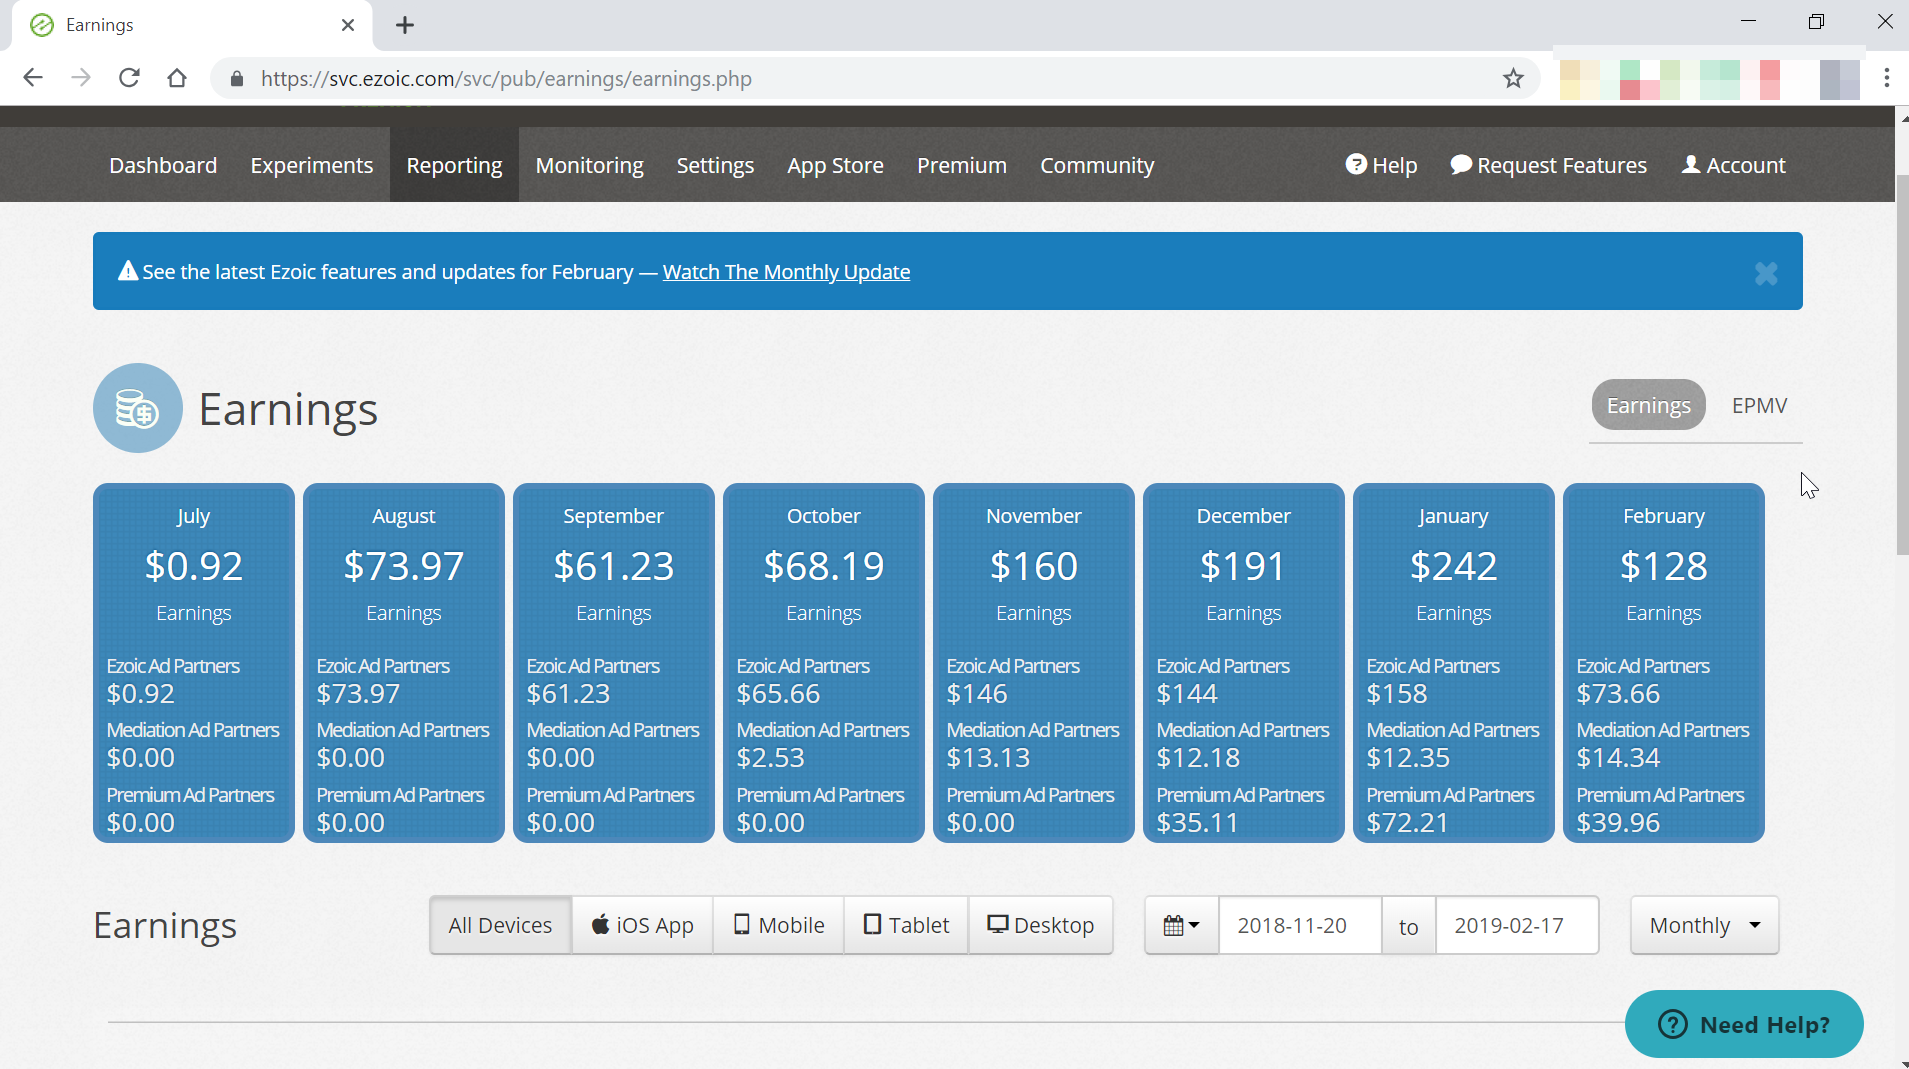Open the Reporting menu

click(454, 165)
